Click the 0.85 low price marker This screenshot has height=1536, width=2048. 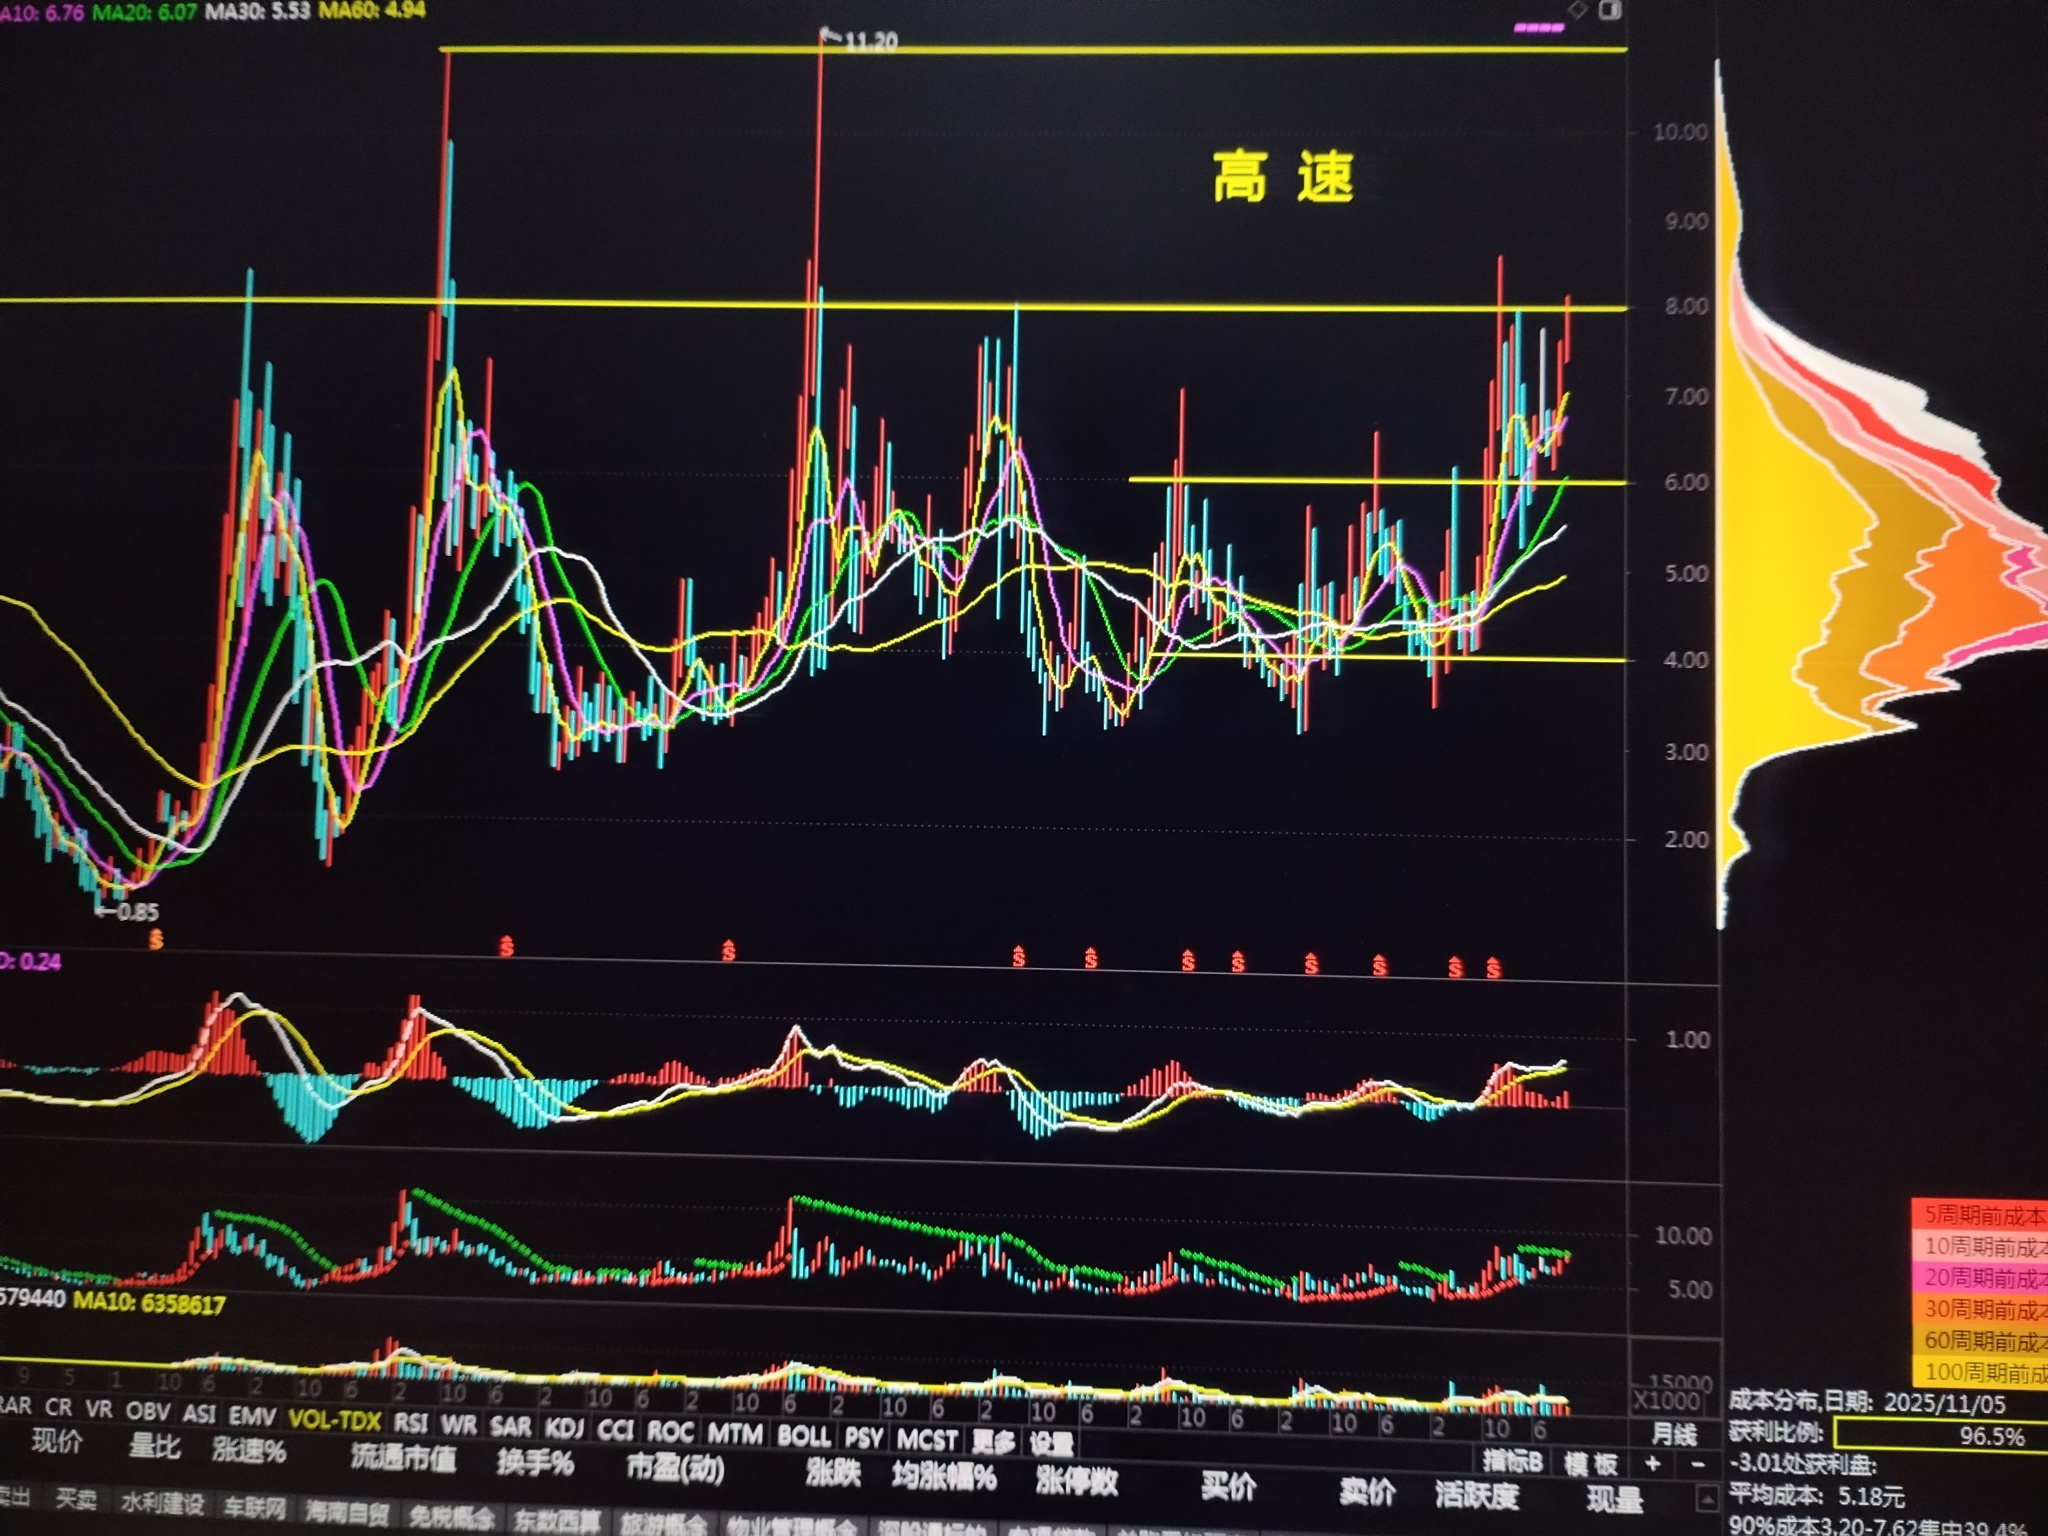tap(127, 912)
